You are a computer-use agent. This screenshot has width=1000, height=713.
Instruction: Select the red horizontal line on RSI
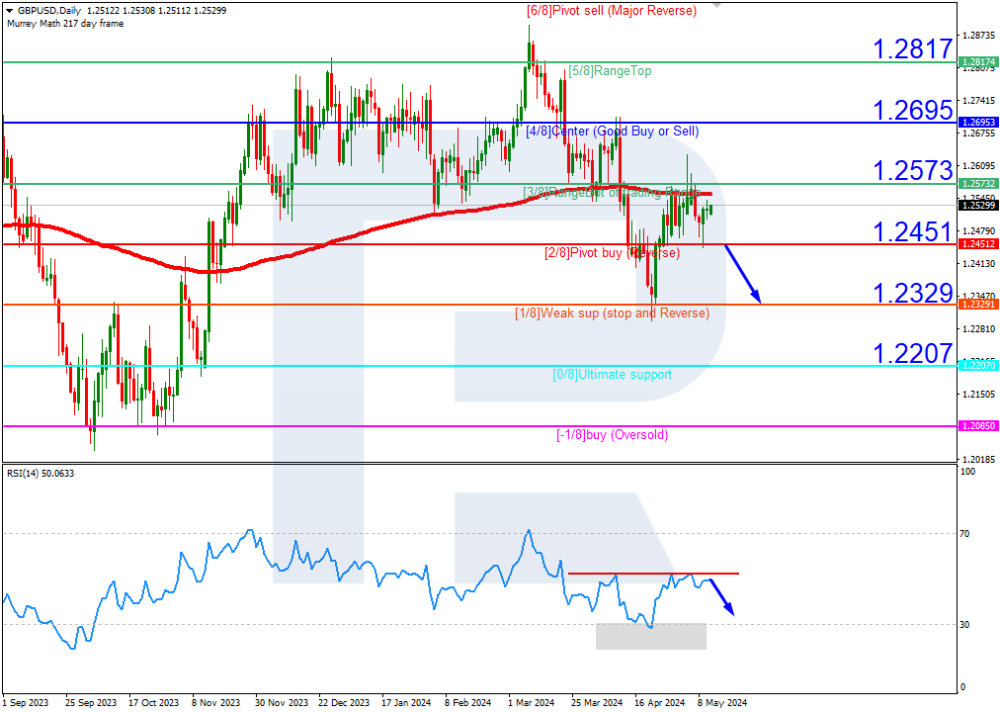(x=653, y=573)
